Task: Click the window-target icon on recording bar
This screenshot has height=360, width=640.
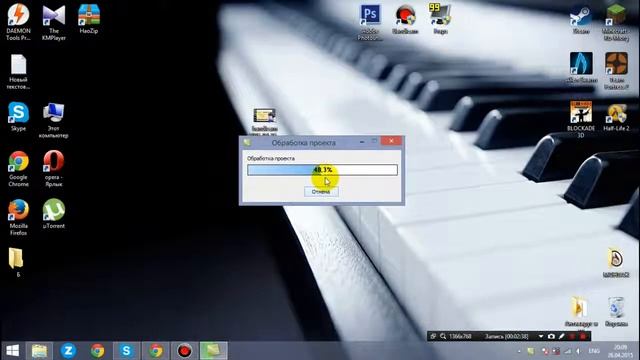Action: (433, 336)
